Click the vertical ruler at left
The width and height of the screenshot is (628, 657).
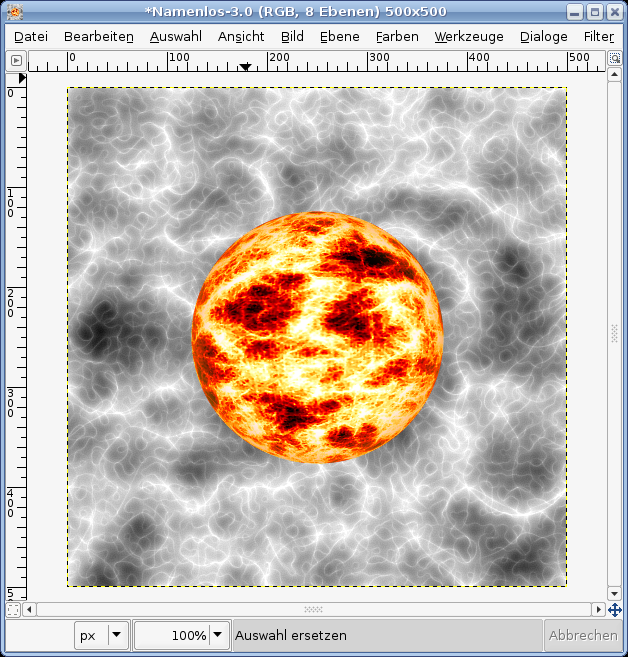click(x=16, y=336)
